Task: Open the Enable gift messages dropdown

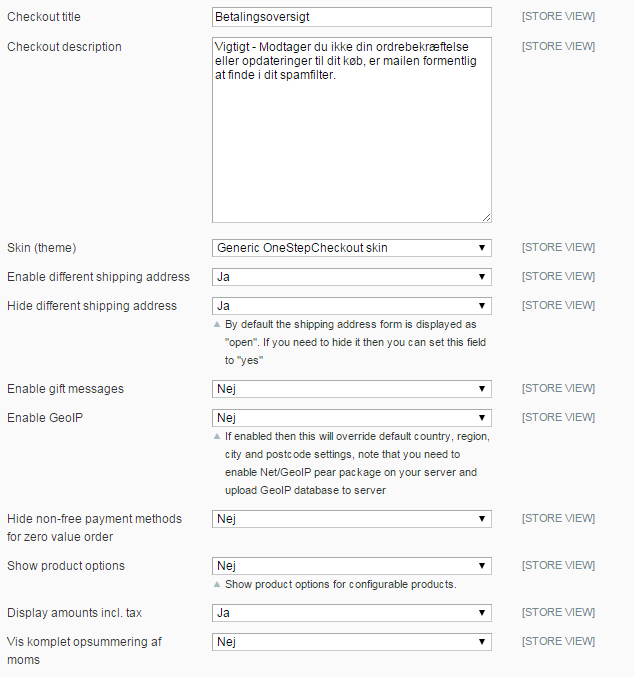Action: (x=351, y=389)
